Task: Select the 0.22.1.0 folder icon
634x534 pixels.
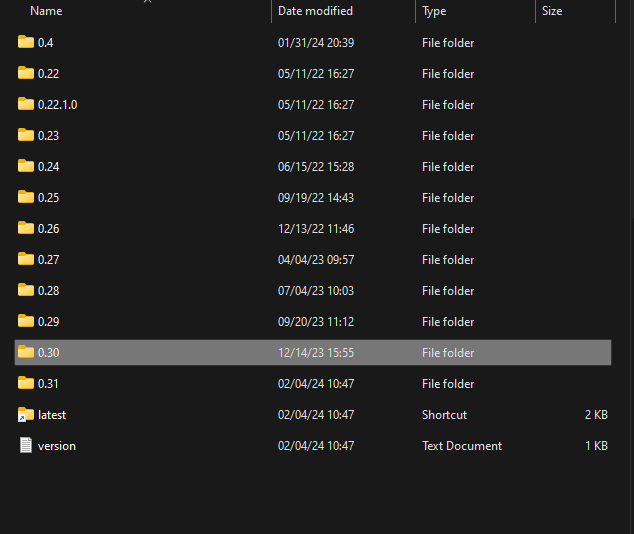Action: [x=26, y=104]
